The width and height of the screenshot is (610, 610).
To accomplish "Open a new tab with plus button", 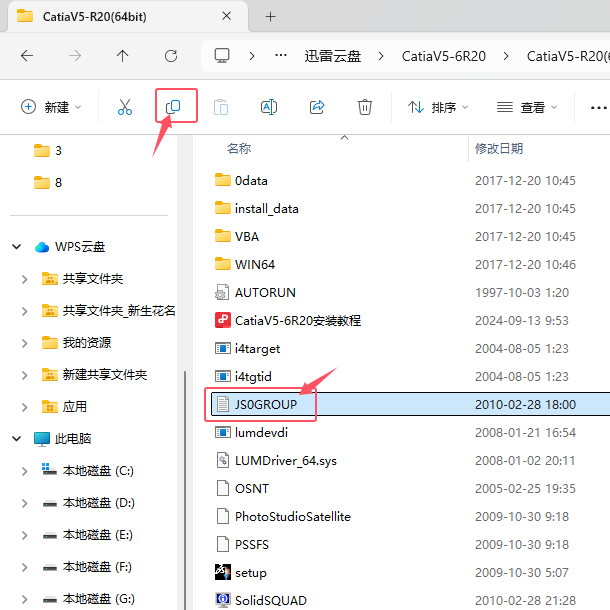I will (x=270, y=17).
